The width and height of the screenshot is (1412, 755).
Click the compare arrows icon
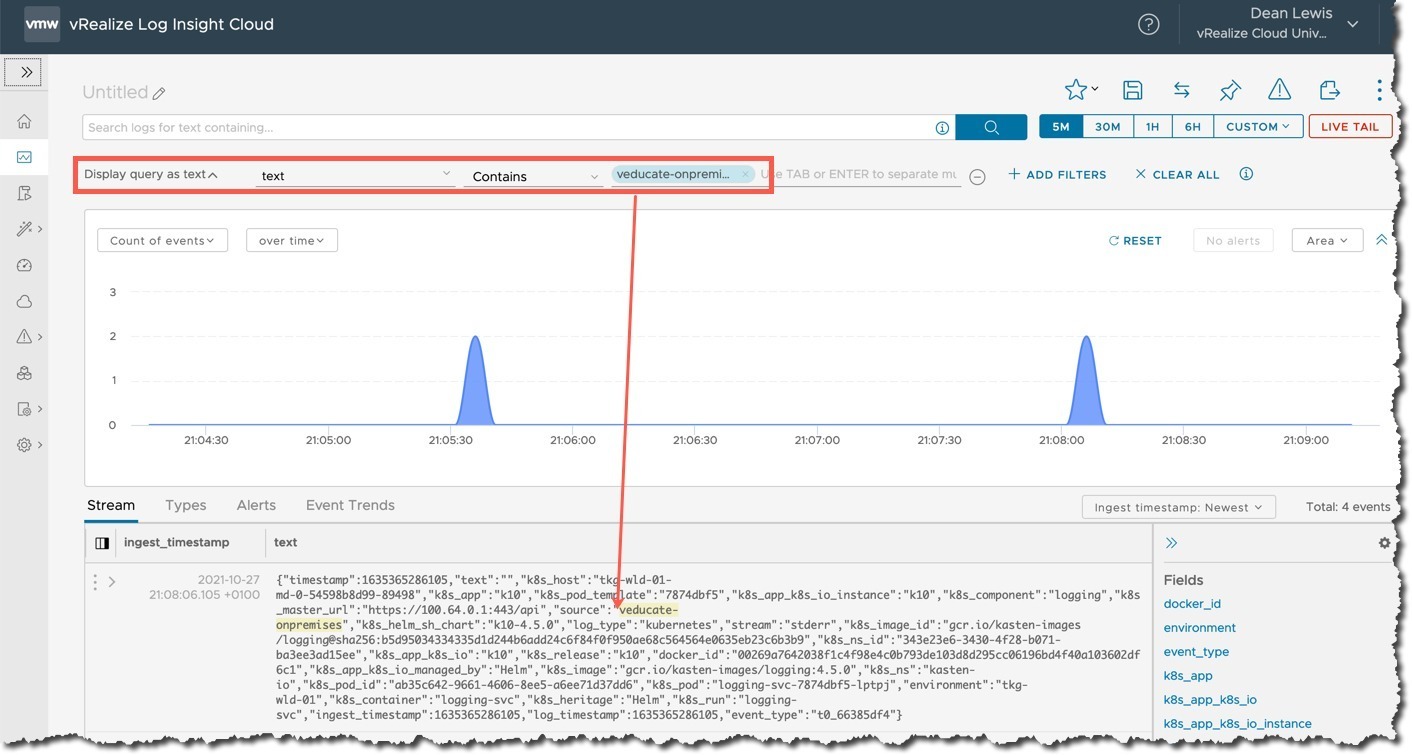click(x=1181, y=90)
